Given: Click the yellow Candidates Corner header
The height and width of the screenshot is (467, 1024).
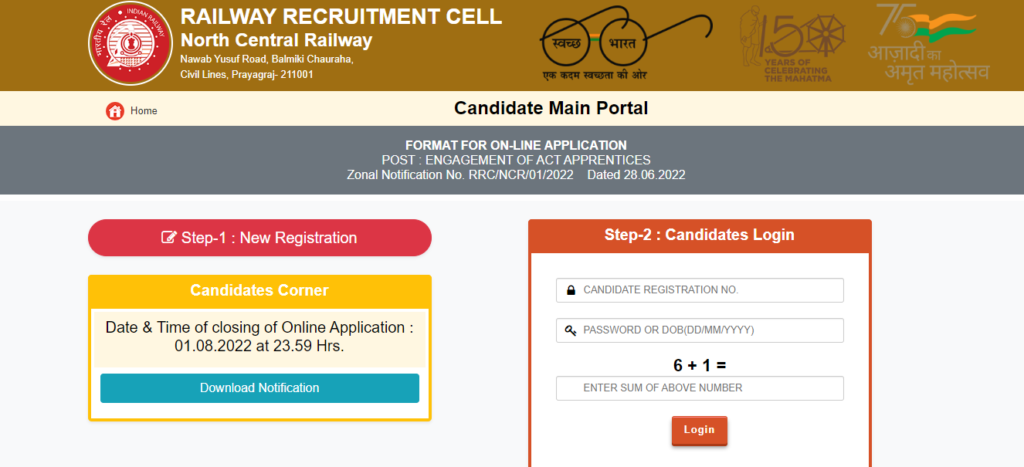Looking at the screenshot, I should click(259, 291).
